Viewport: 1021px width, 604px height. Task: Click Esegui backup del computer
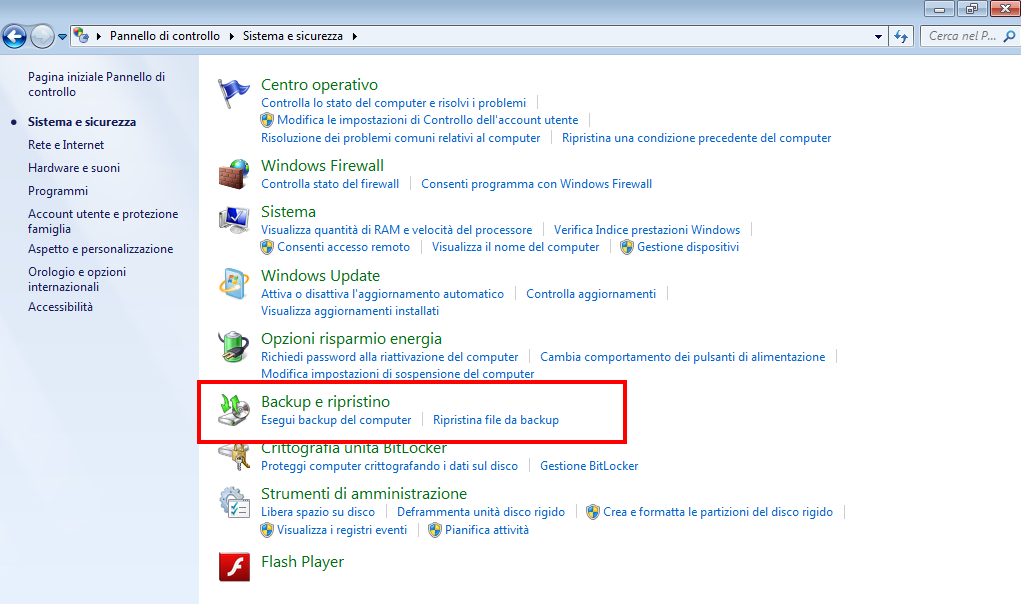pos(336,420)
